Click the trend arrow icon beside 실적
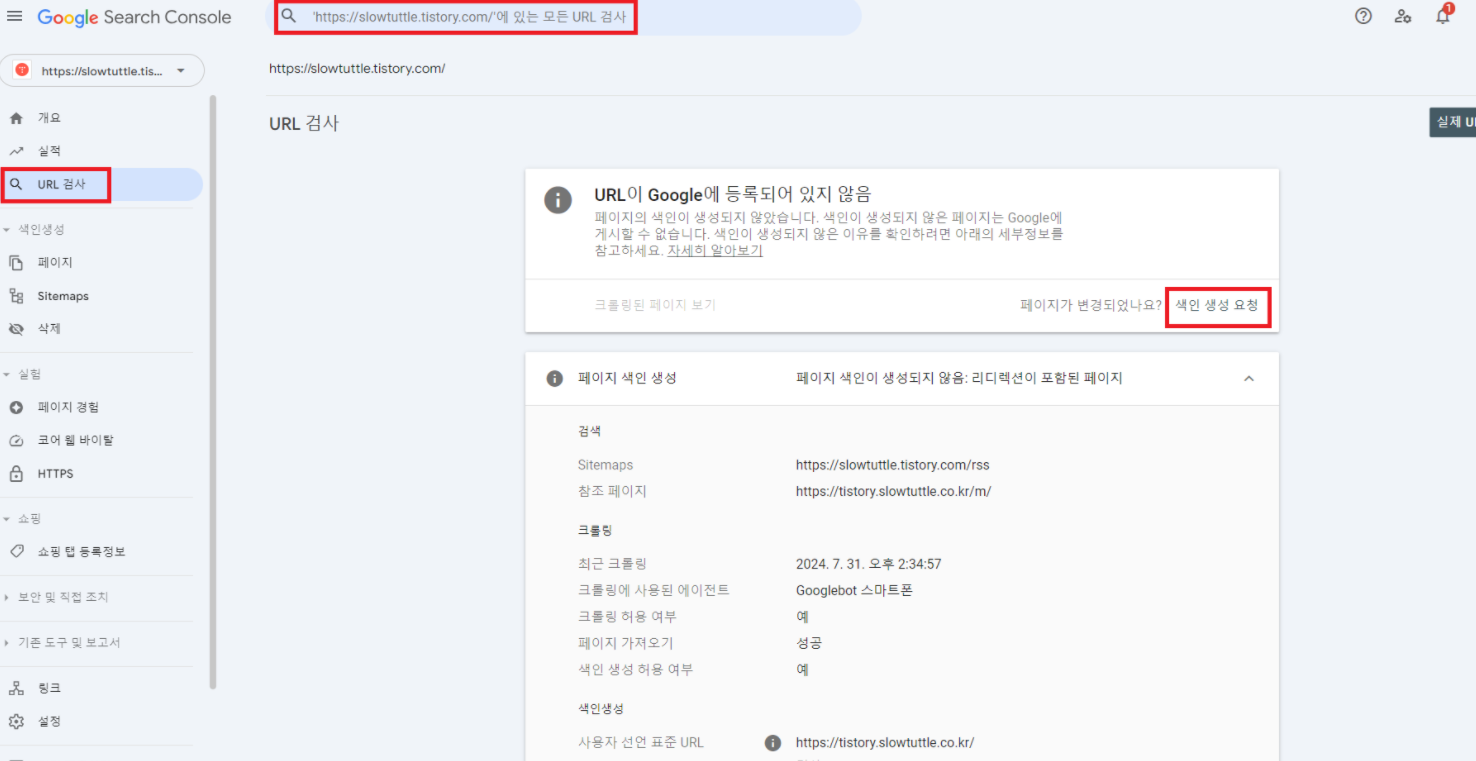This screenshot has height=761, width=1476. tap(16, 151)
